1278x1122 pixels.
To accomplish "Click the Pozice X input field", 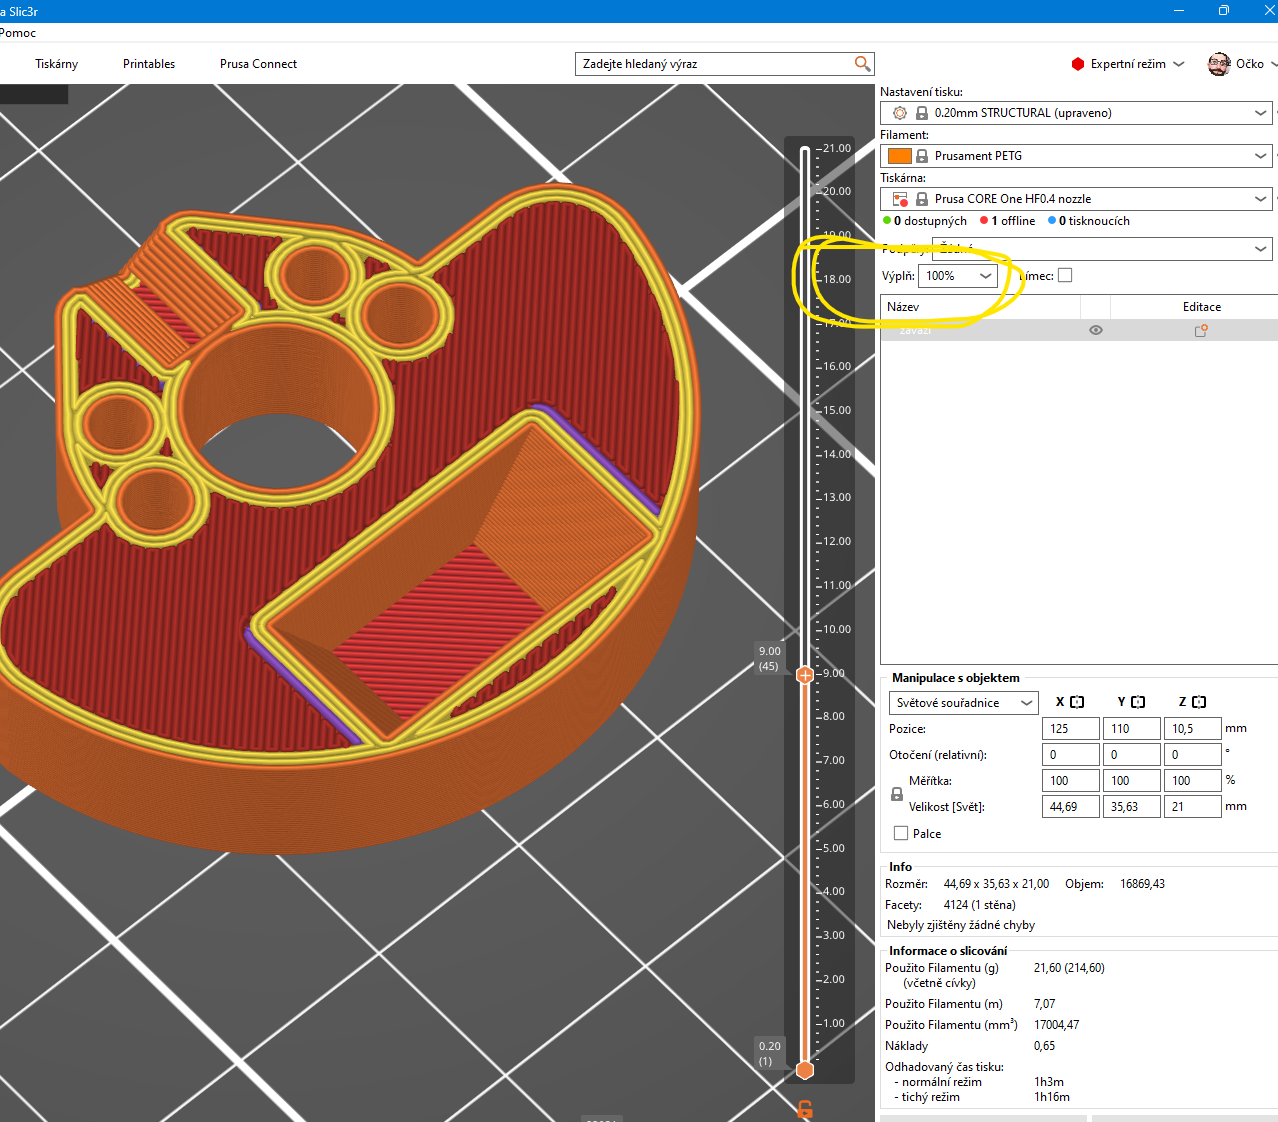I will coord(1070,729).
